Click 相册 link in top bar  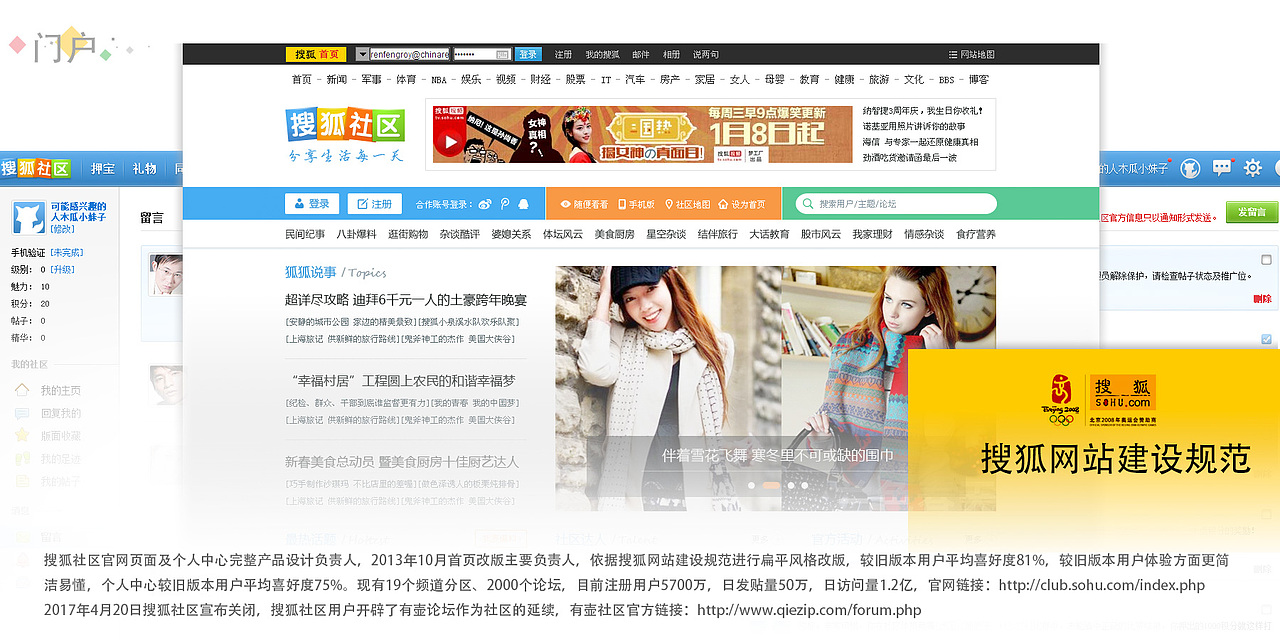pyautogui.click(x=671, y=54)
